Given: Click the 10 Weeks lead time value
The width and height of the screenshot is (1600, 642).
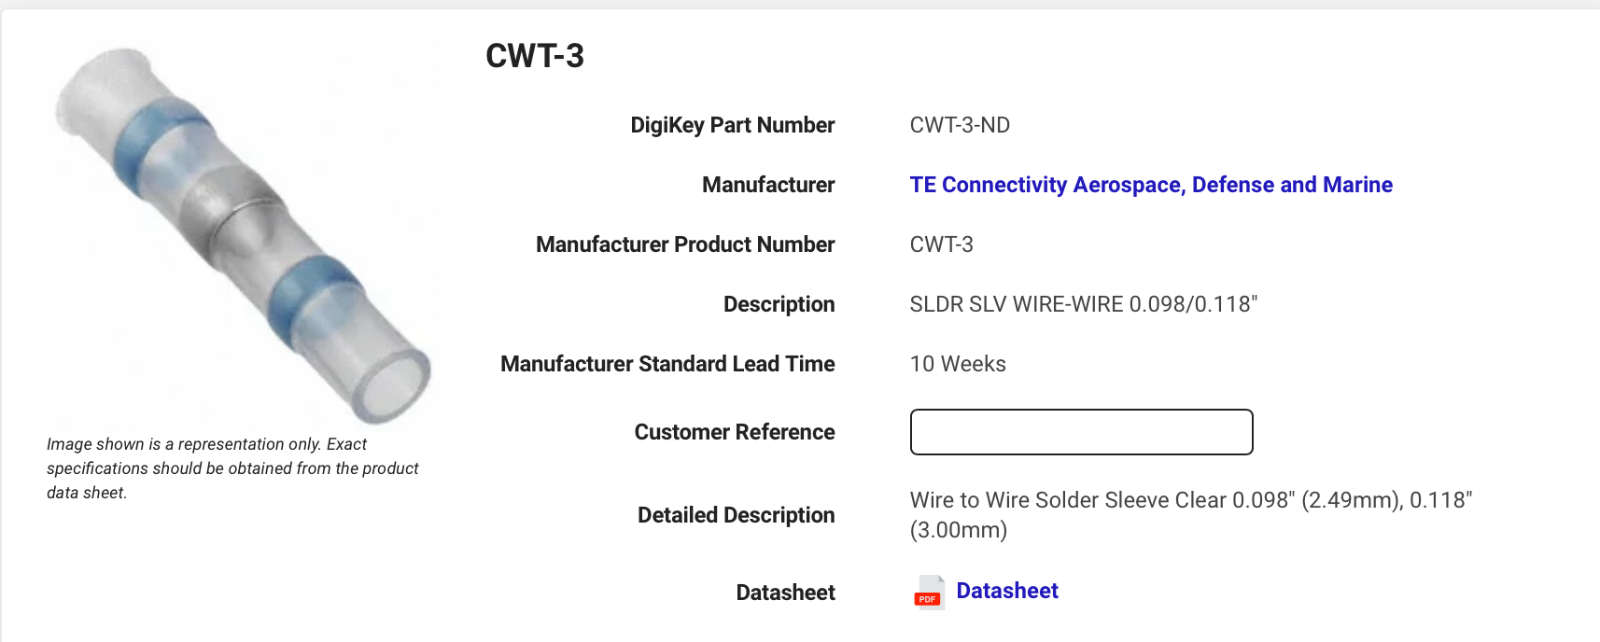Looking at the screenshot, I should (x=957, y=364).
